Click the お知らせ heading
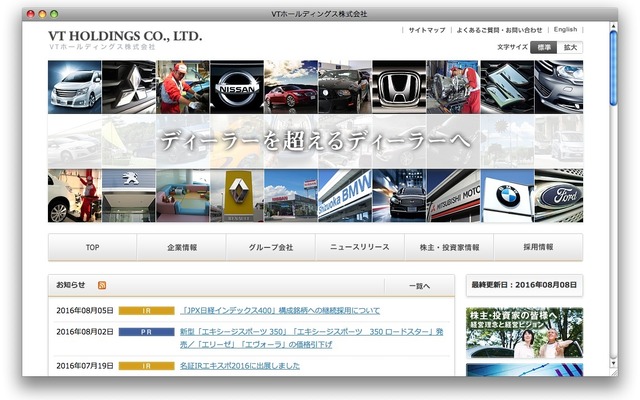 point(71,285)
